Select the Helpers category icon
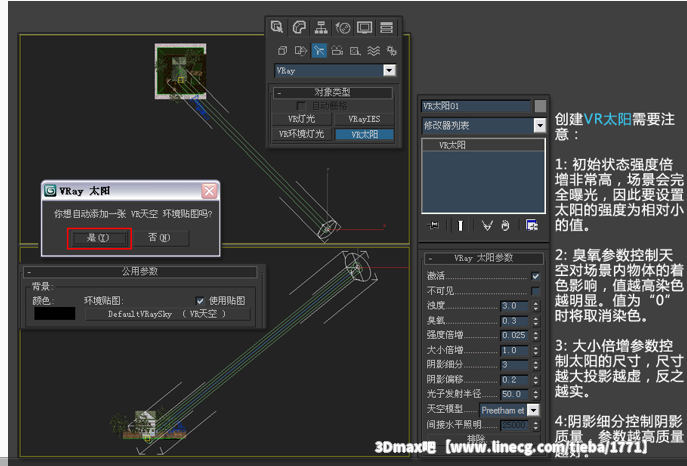This screenshot has height=466, width=687. (355, 51)
